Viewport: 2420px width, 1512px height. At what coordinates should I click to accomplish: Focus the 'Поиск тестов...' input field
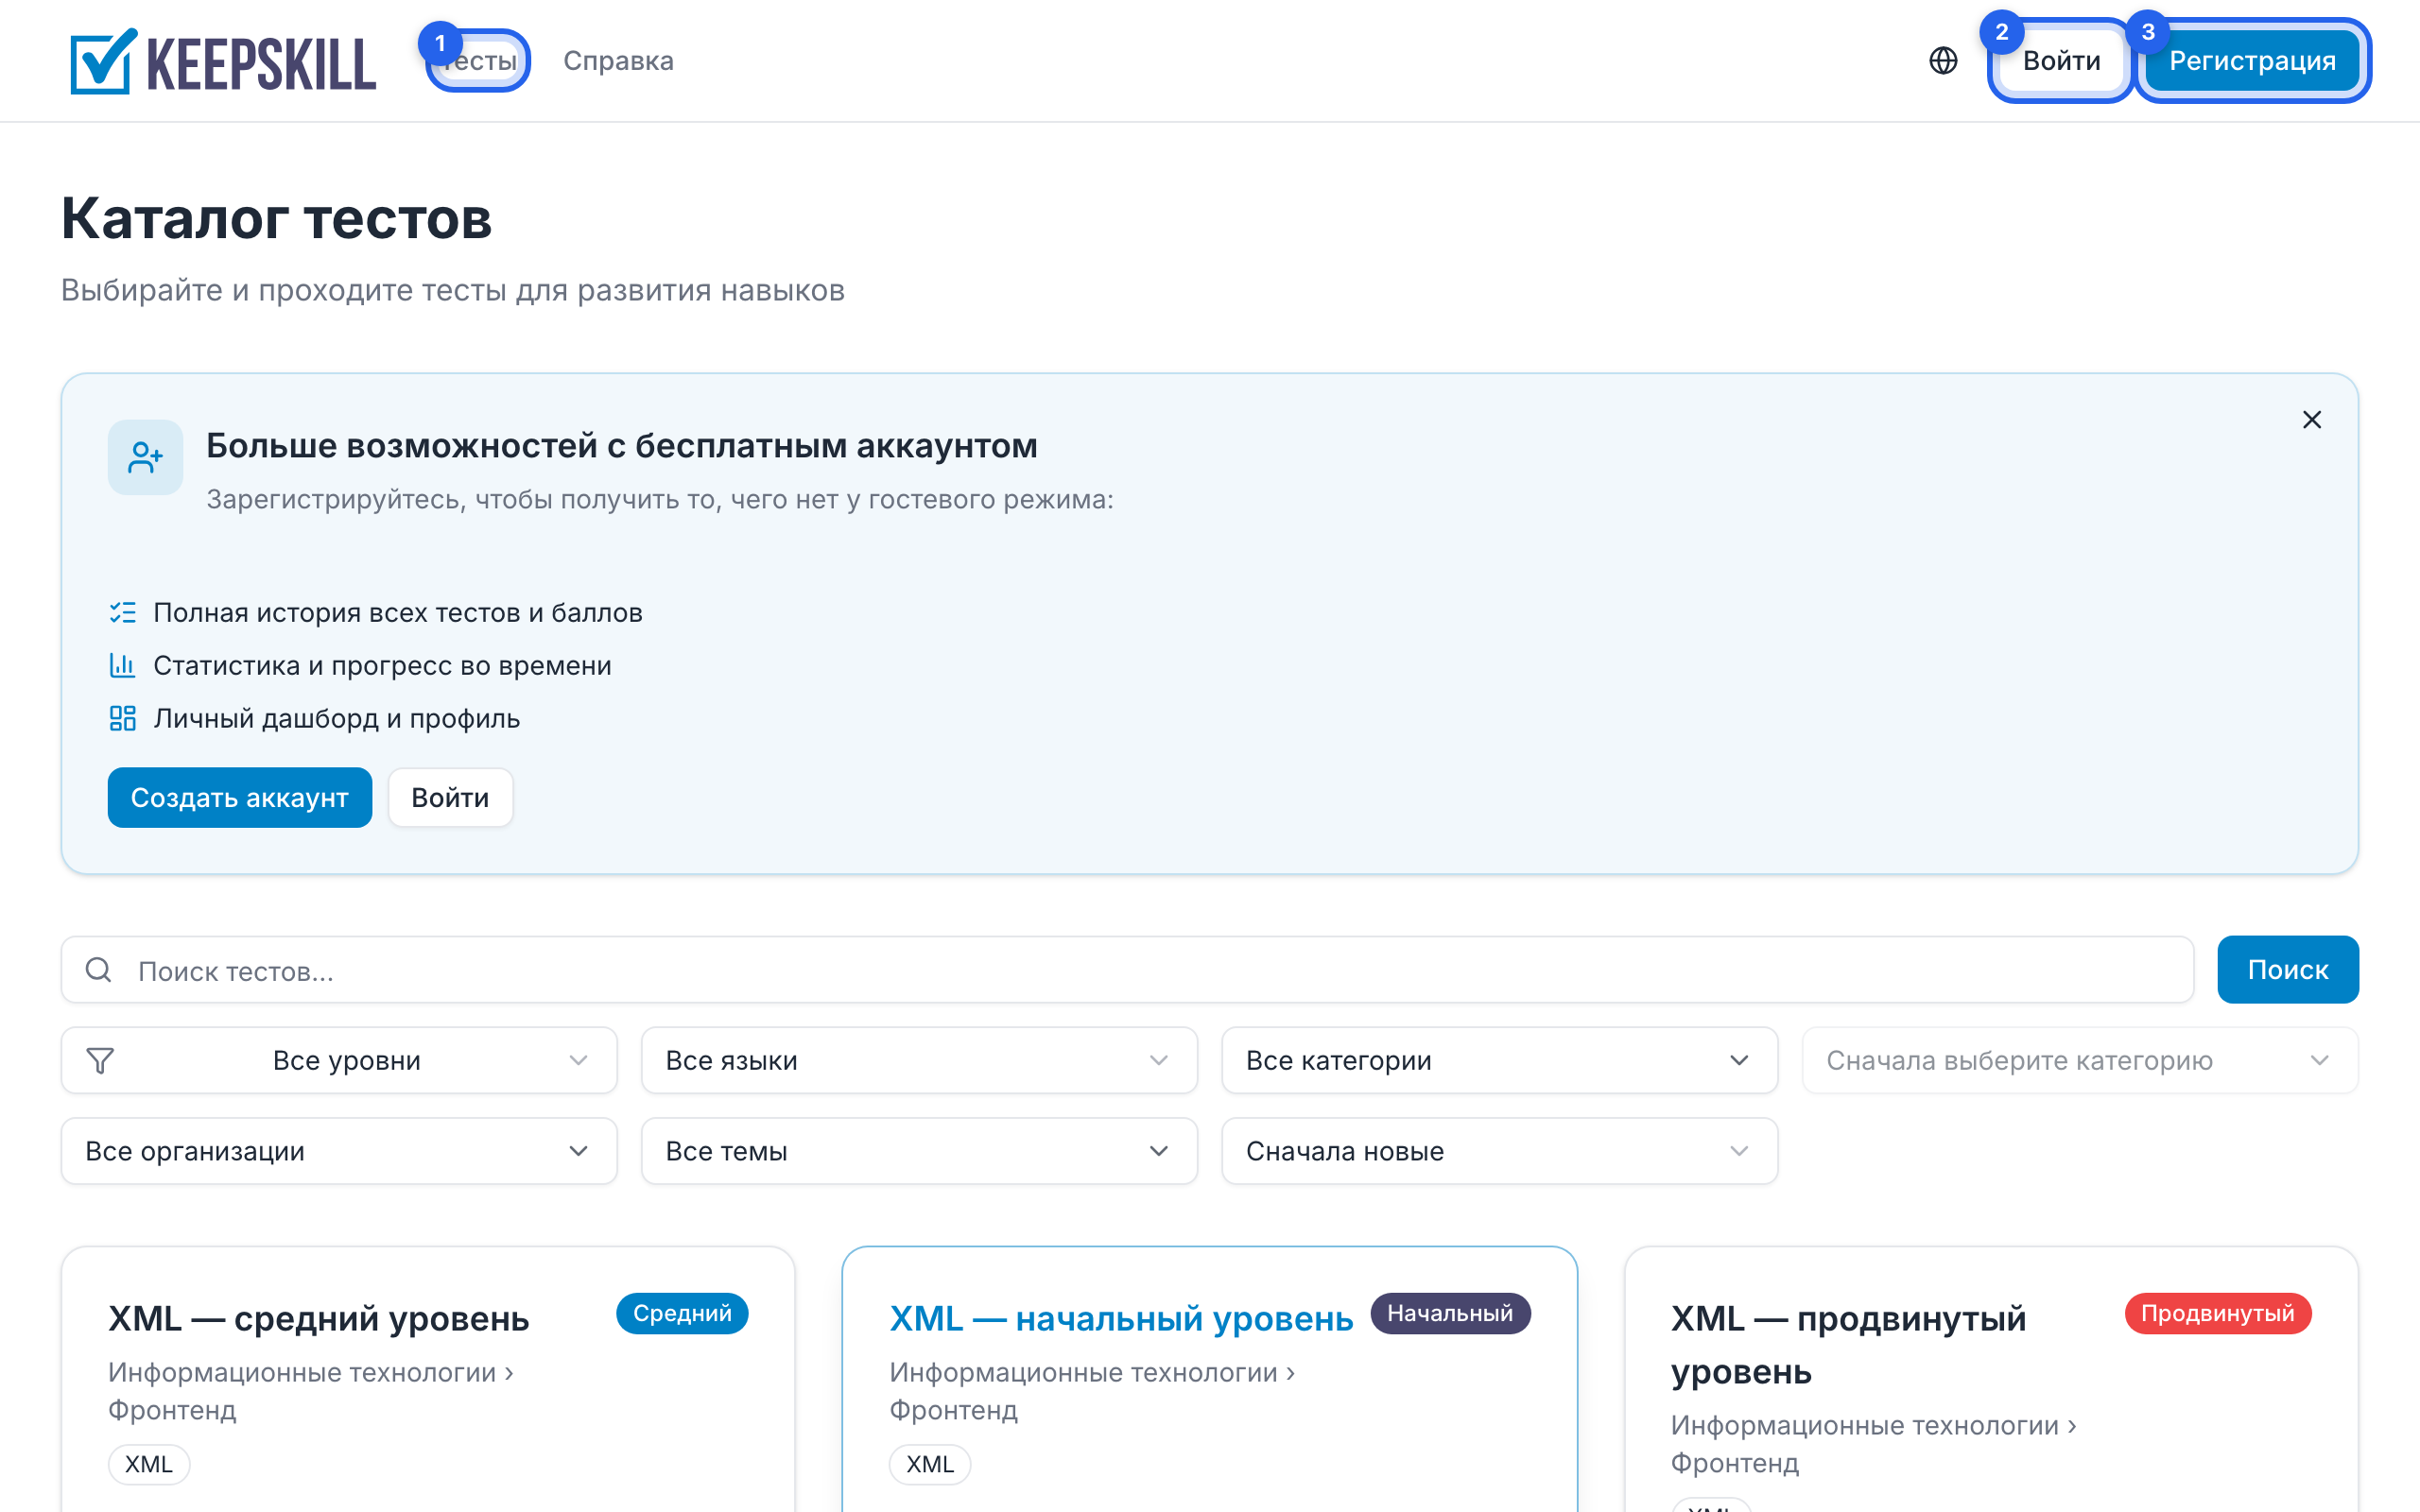1127,970
